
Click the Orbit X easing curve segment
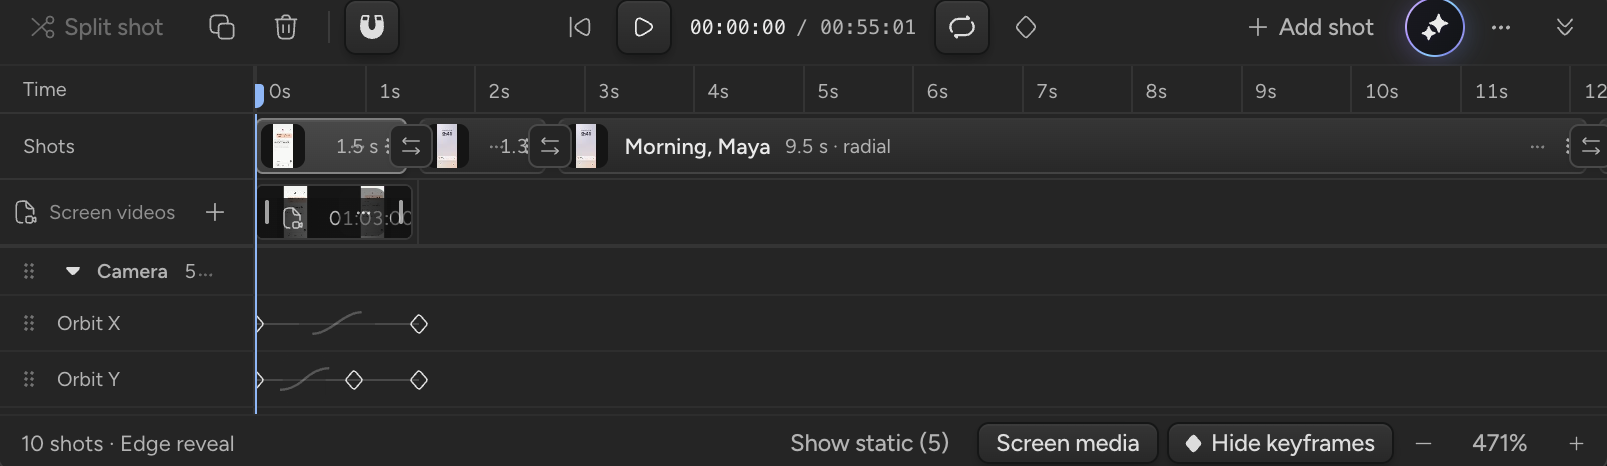(337, 323)
